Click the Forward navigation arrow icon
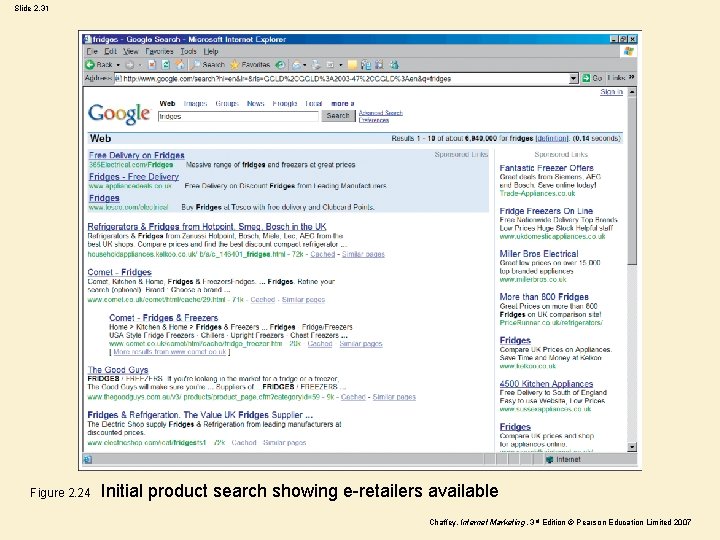Image resolution: width=720 pixels, height=540 pixels. pyautogui.click(x=130, y=65)
